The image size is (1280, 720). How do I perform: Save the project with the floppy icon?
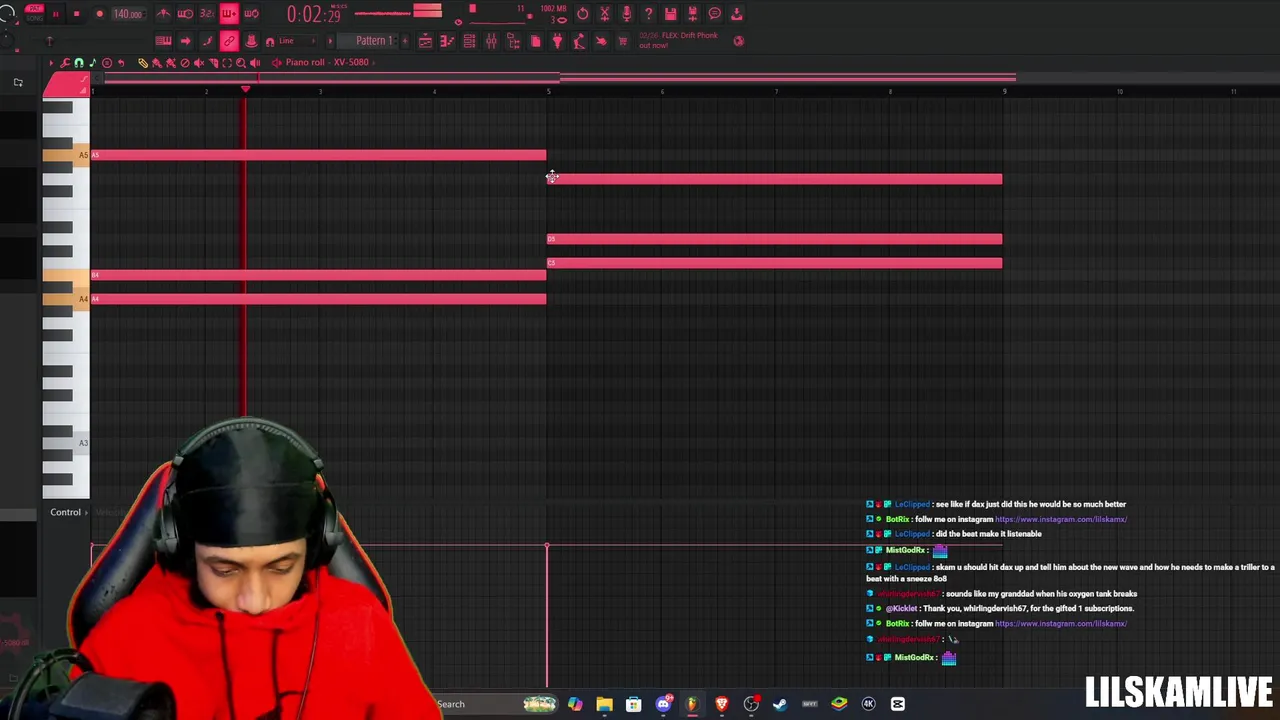[670, 13]
